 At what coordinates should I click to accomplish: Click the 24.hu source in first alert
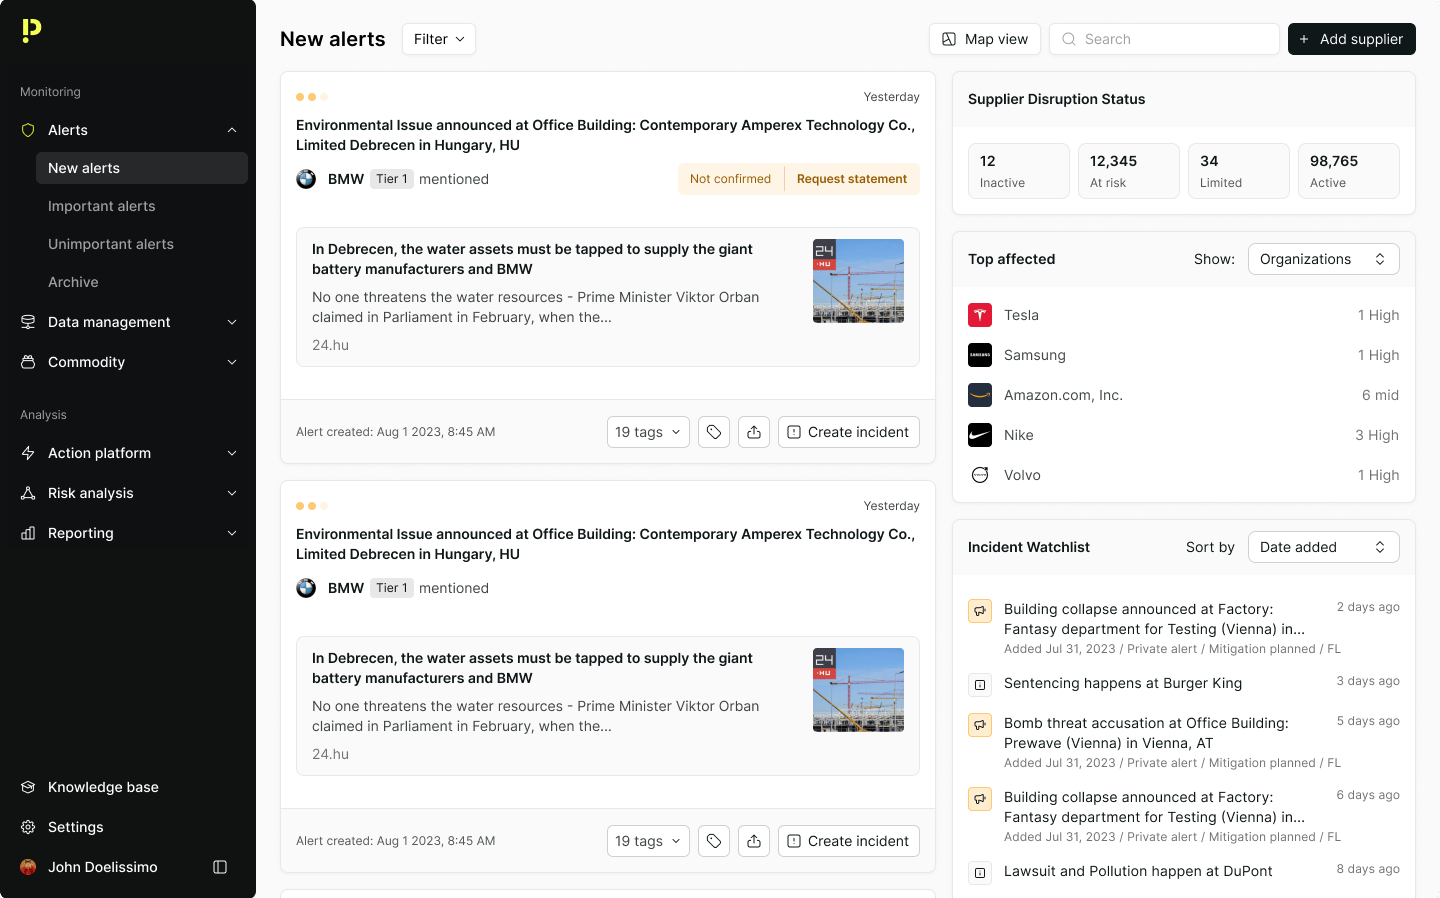(x=330, y=345)
